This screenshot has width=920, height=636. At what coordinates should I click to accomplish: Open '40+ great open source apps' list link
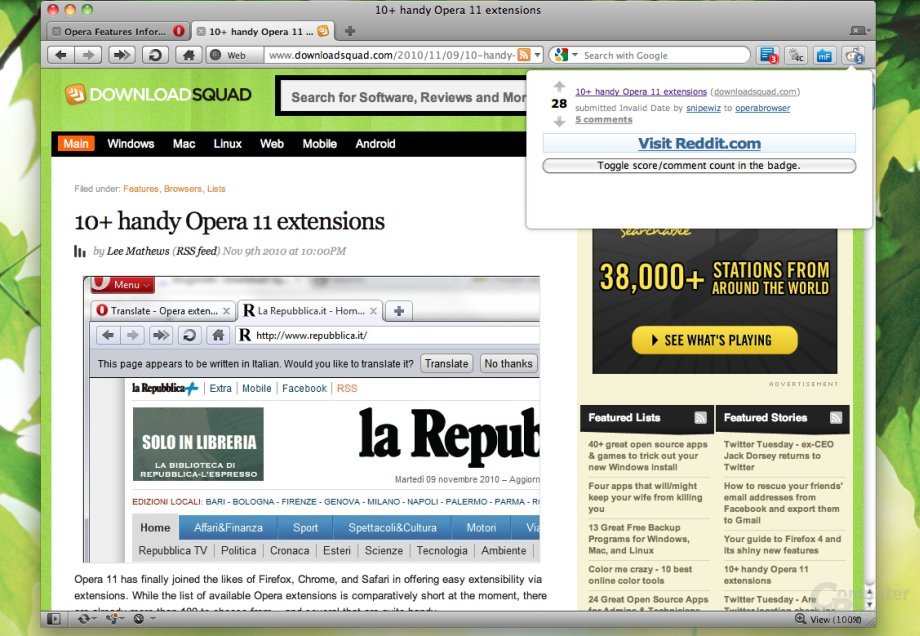[648, 456]
